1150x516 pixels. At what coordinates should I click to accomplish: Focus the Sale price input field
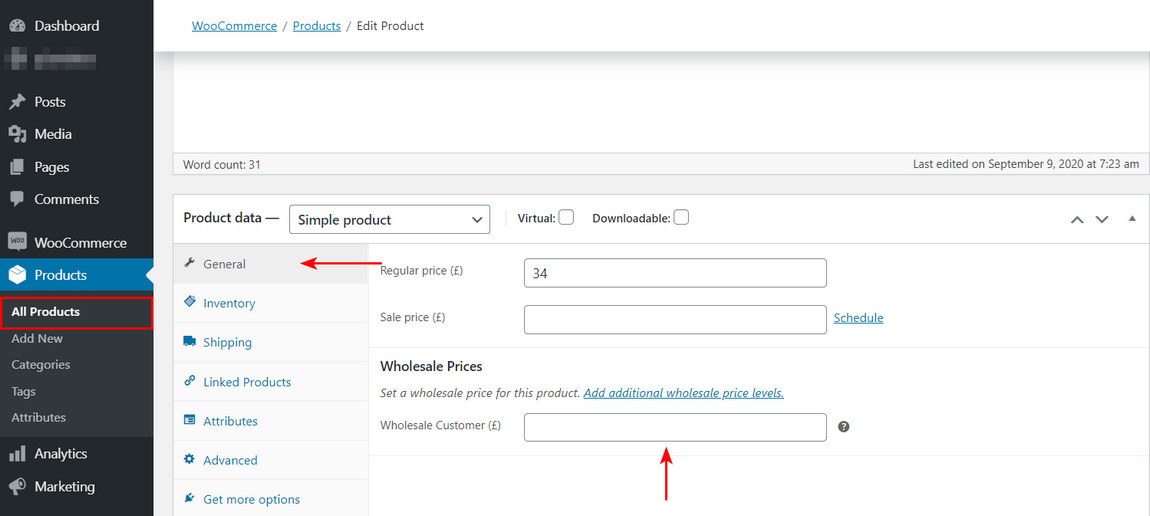click(x=675, y=320)
